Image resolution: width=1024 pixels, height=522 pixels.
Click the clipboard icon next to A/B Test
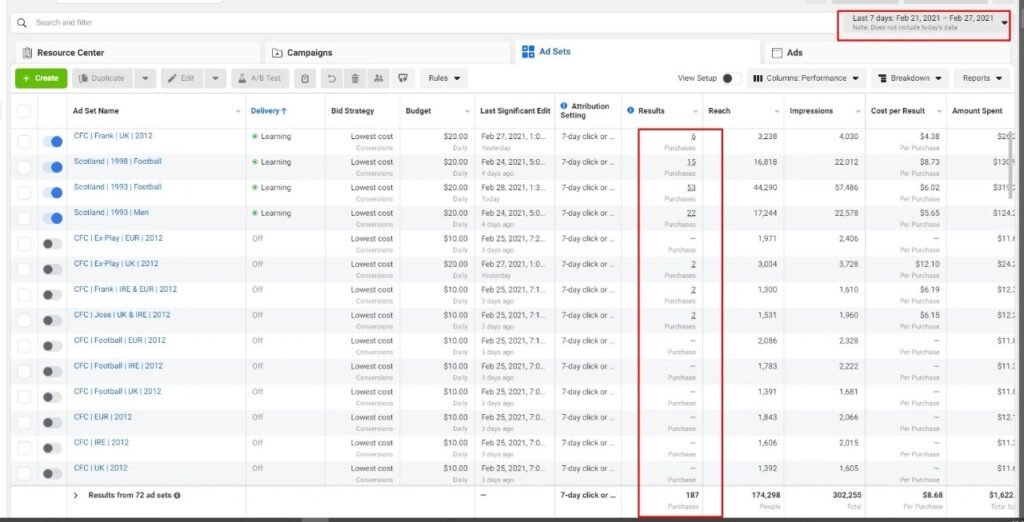[305, 78]
